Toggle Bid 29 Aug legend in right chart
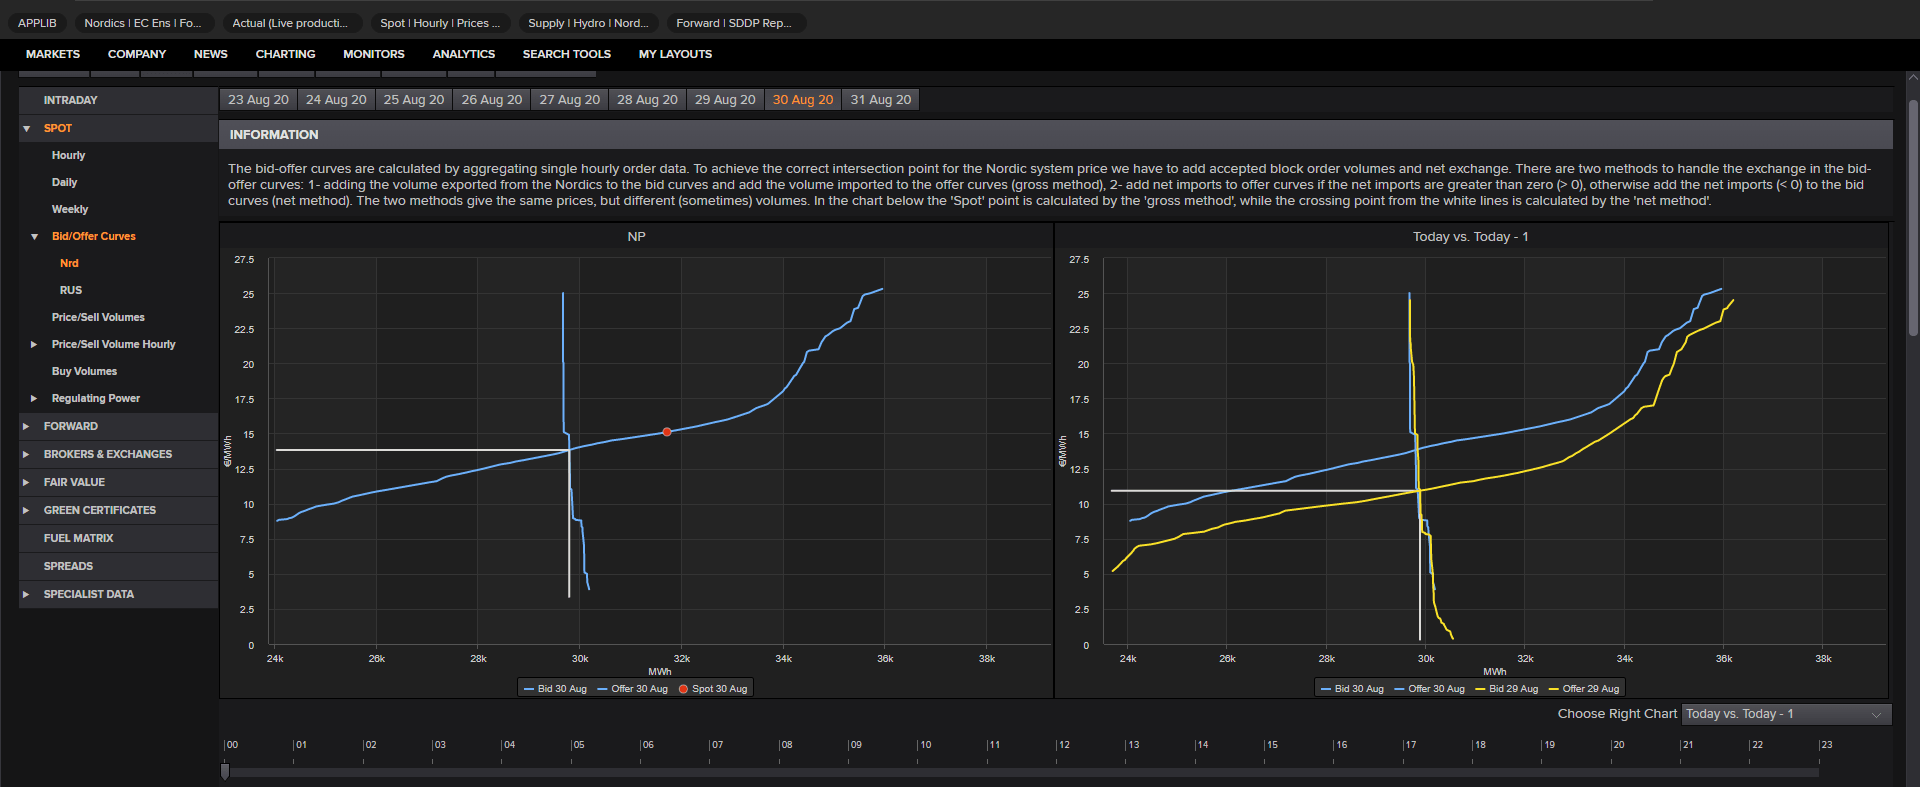 click(x=1506, y=689)
